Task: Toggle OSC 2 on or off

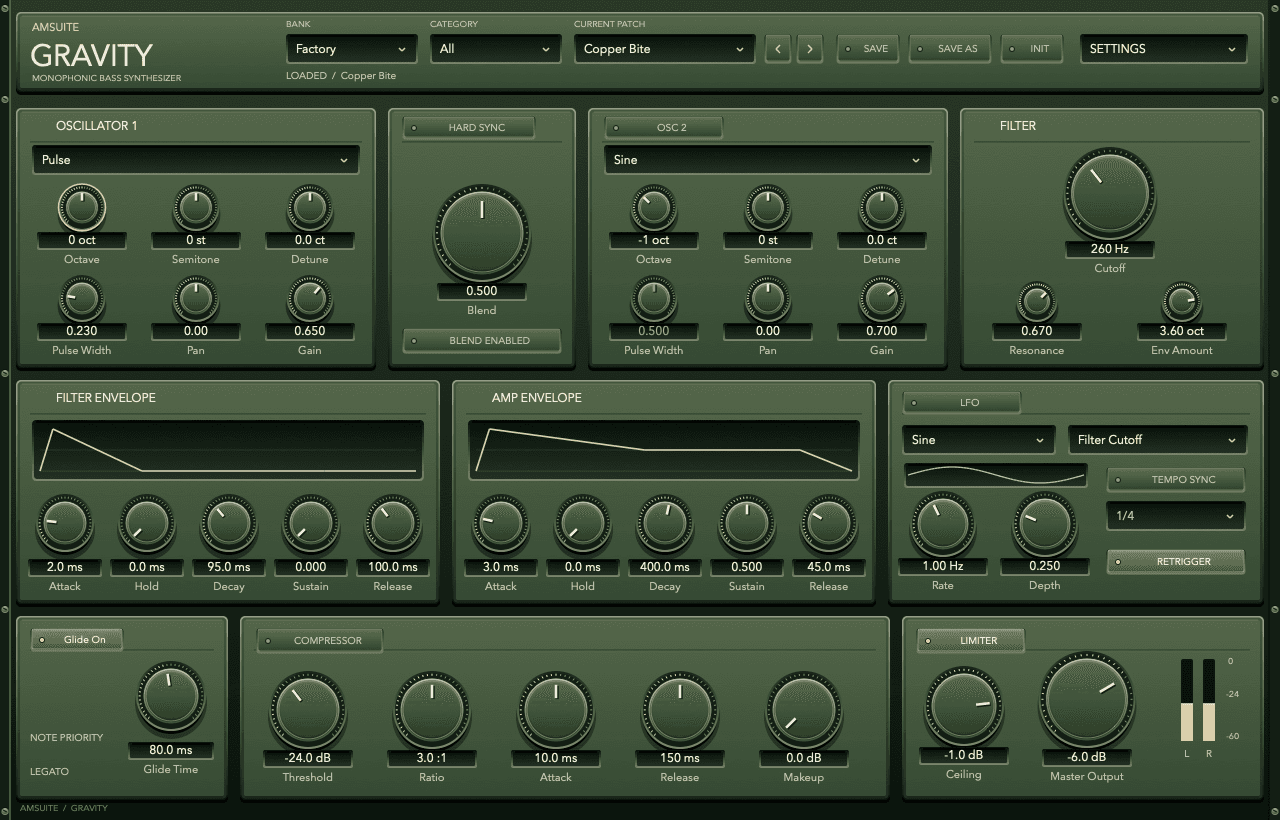Action: click(x=664, y=128)
